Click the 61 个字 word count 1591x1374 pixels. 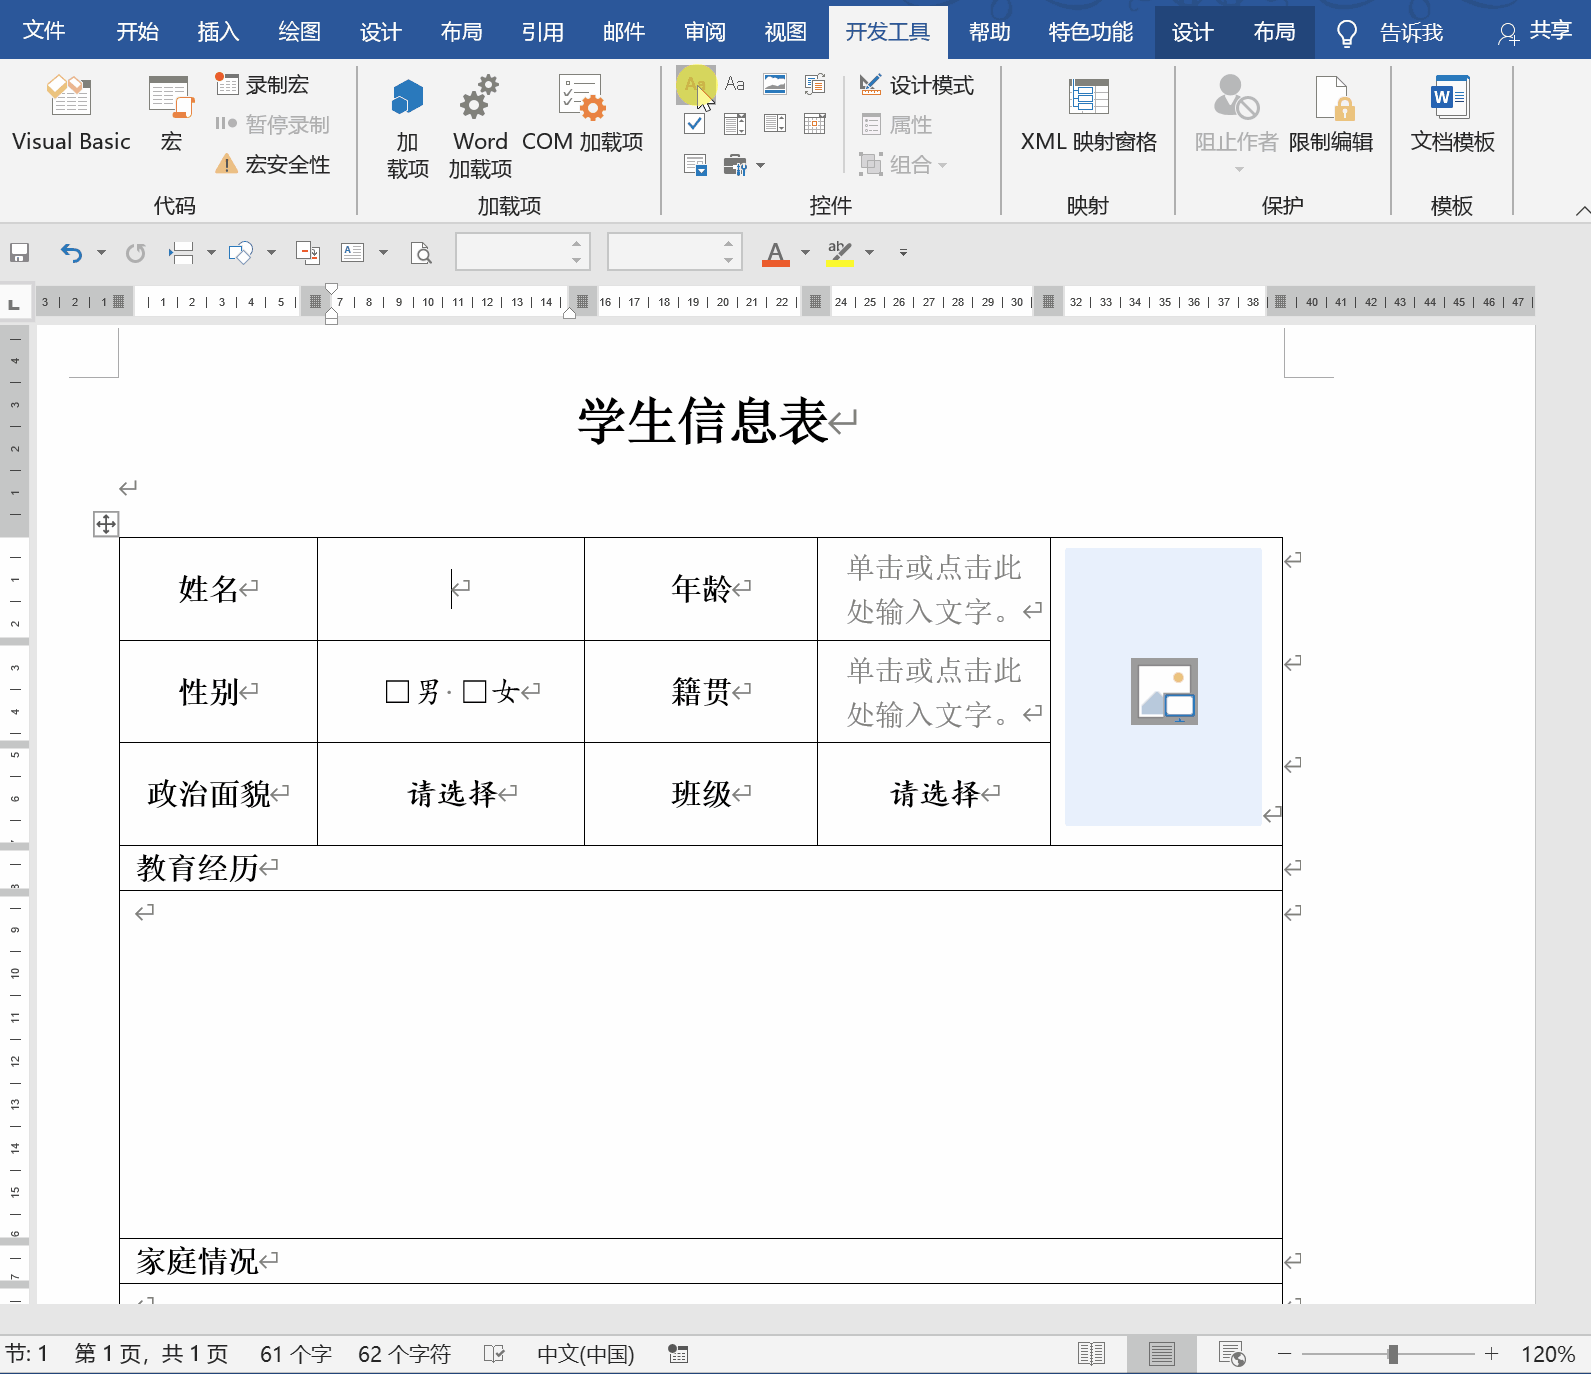[295, 1354]
